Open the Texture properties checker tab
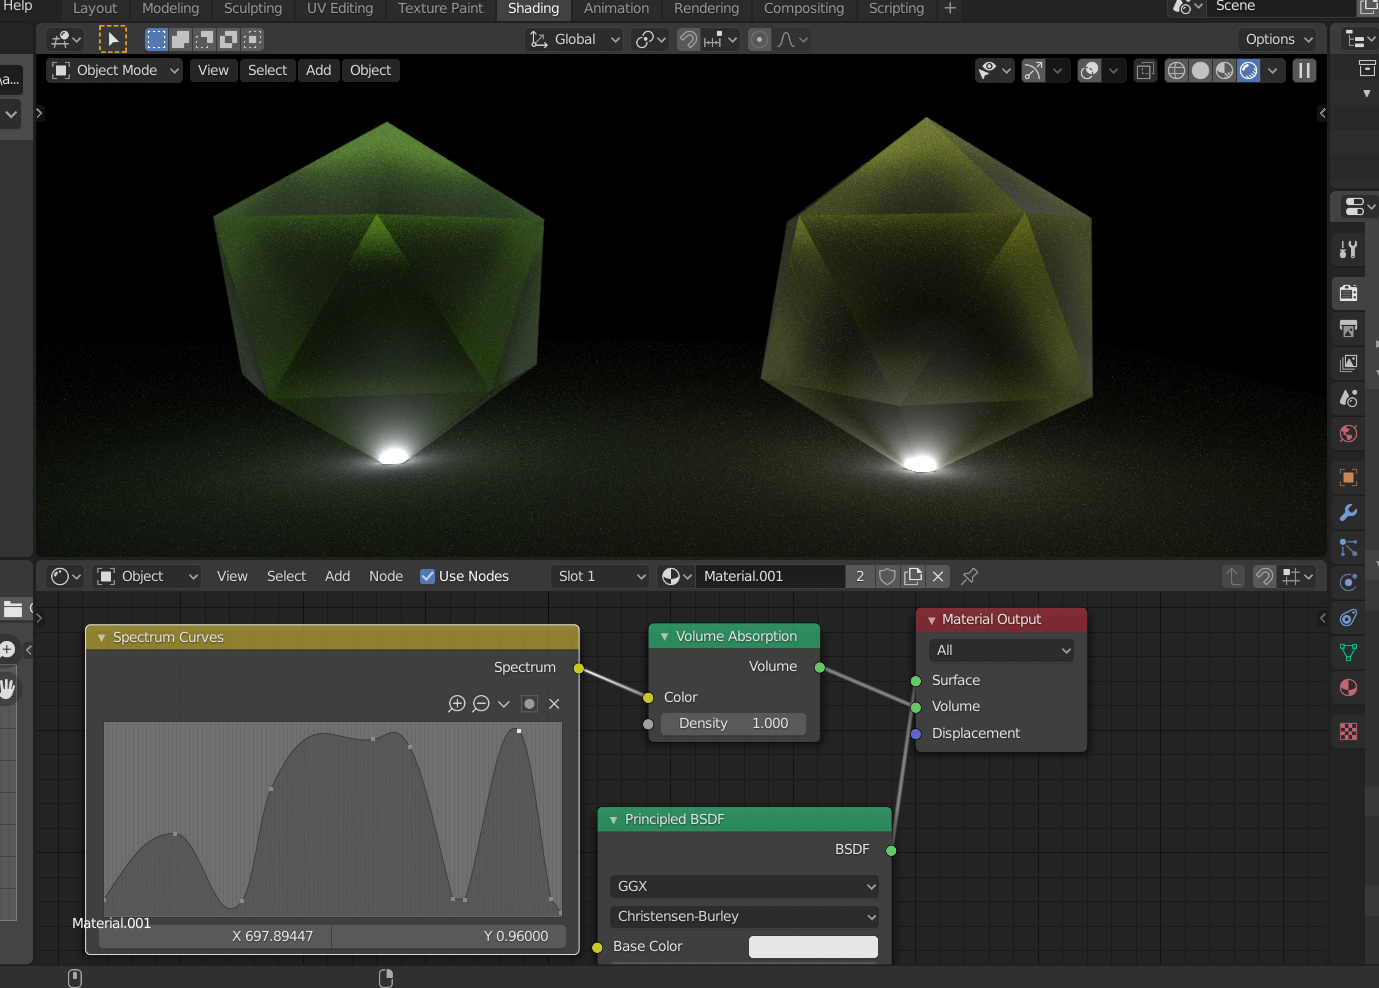The width and height of the screenshot is (1379, 988). tap(1348, 731)
